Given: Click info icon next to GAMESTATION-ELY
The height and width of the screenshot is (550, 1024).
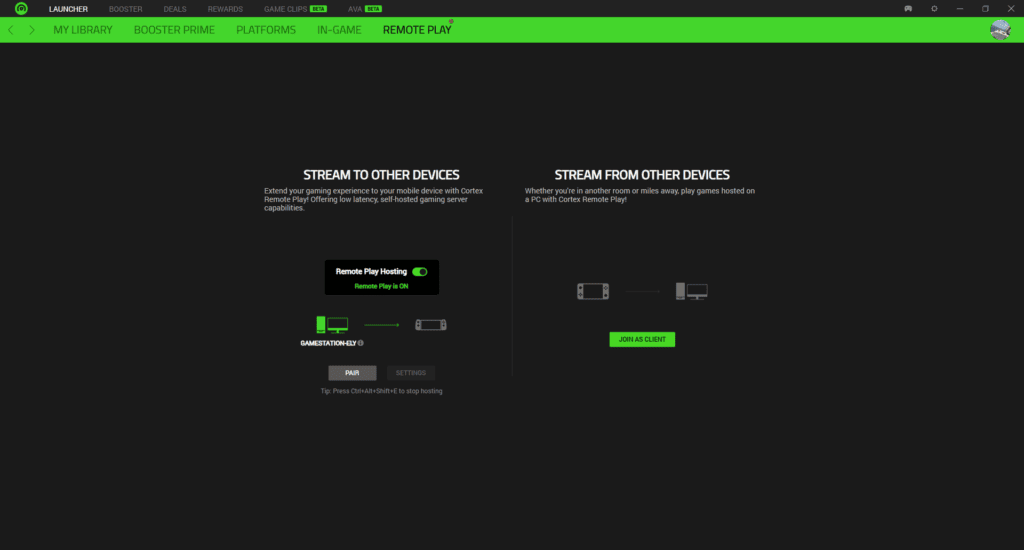Looking at the screenshot, I should click(361, 343).
